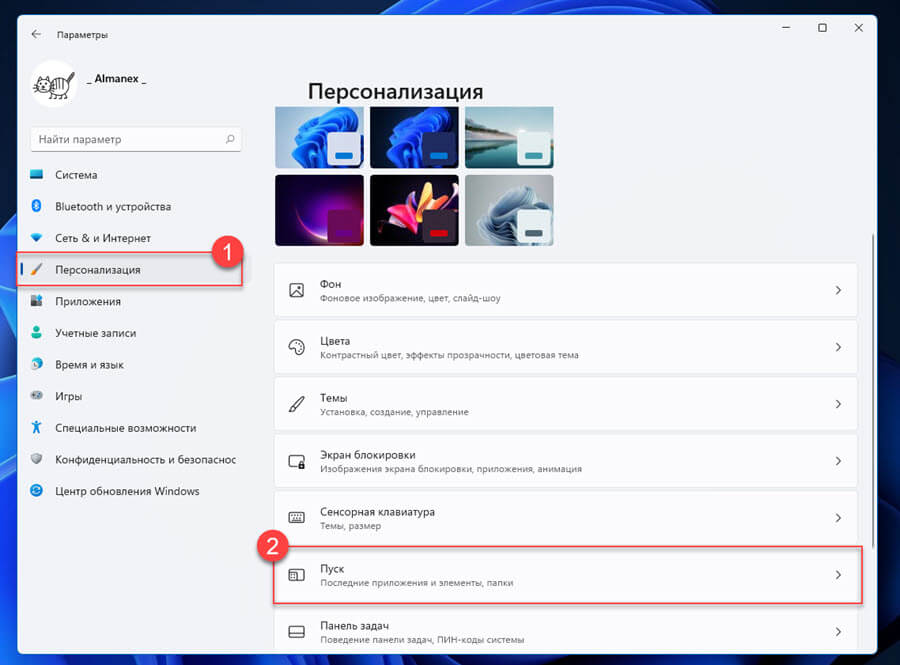Click the Персонализация page heading
This screenshot has height=665, width=900.
[x=395, y=91]
